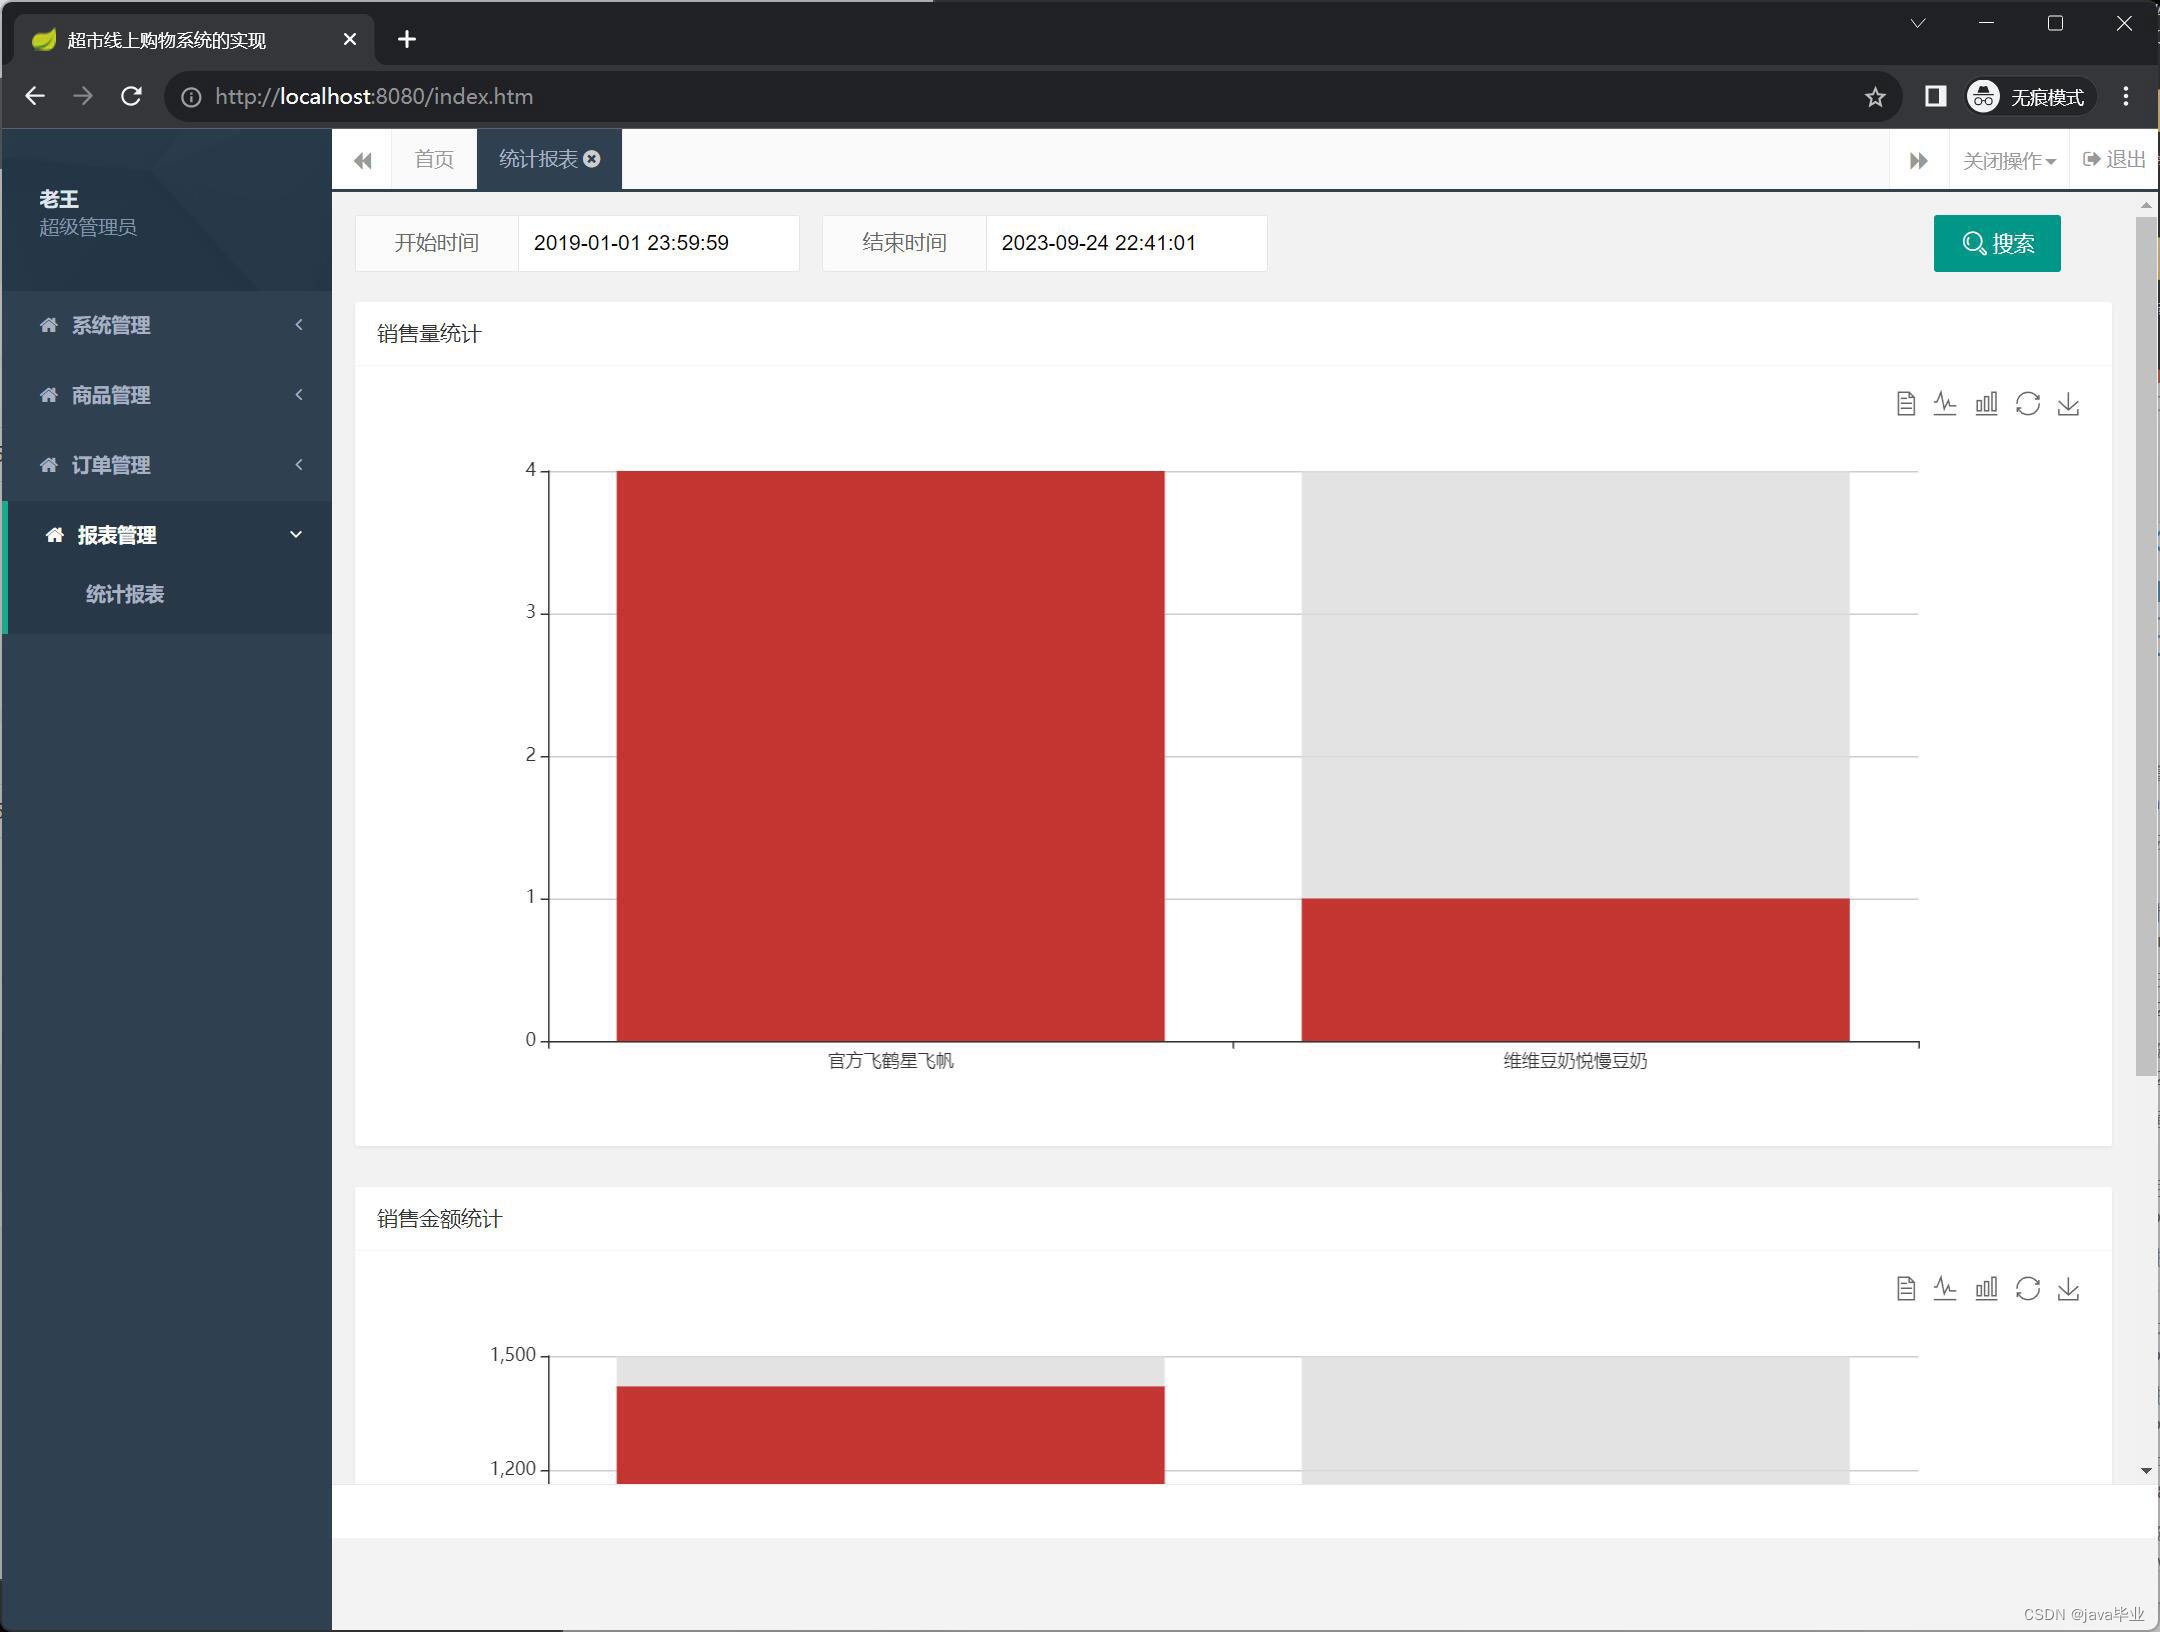Switch to the 首页 tab
Image resolution: width=2160 pixels, height=1632 pixels.
(x=434, y=159)
